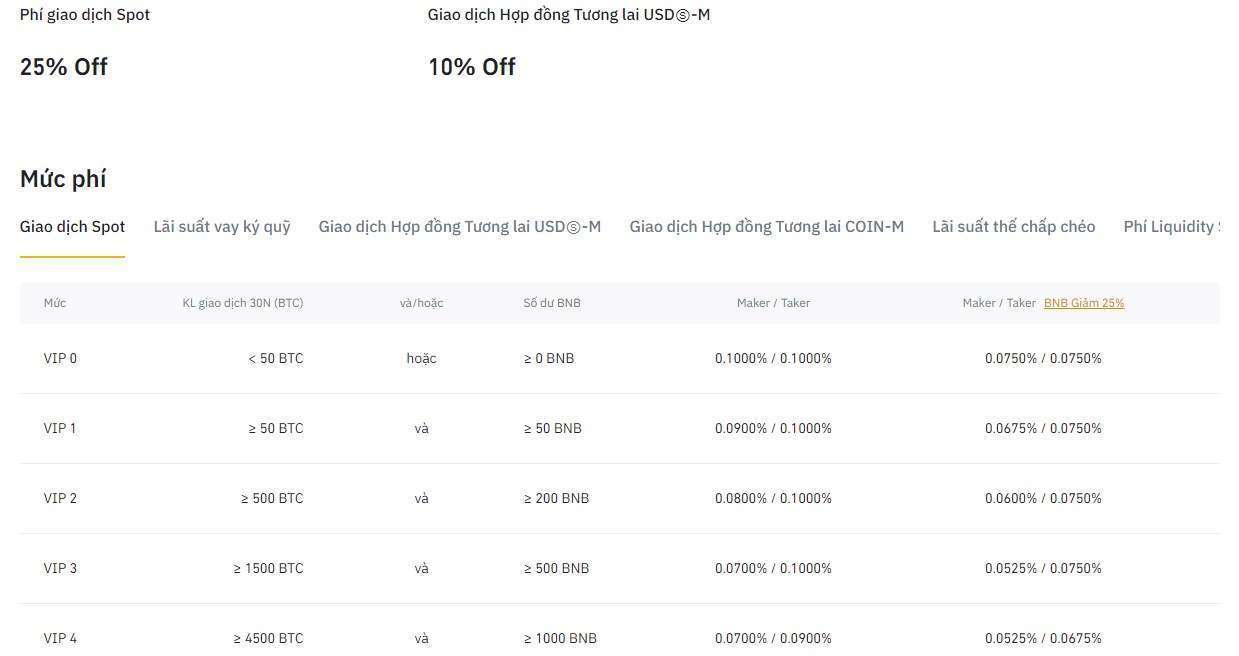This screenshot has width=1239, height=656.
Task: Open the Lãi suất vay ký quỹ tab
Action: coord(222,227)
